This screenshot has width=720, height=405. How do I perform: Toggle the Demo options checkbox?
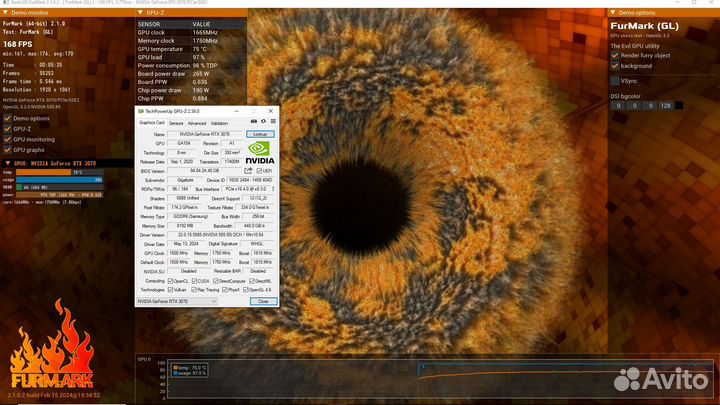(7, 118)
